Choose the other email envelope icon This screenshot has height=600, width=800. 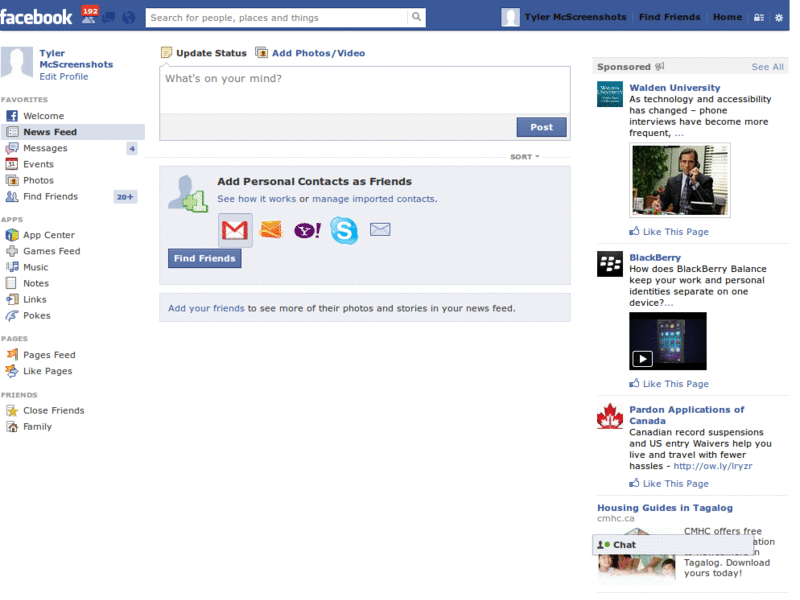pos(380,230)
